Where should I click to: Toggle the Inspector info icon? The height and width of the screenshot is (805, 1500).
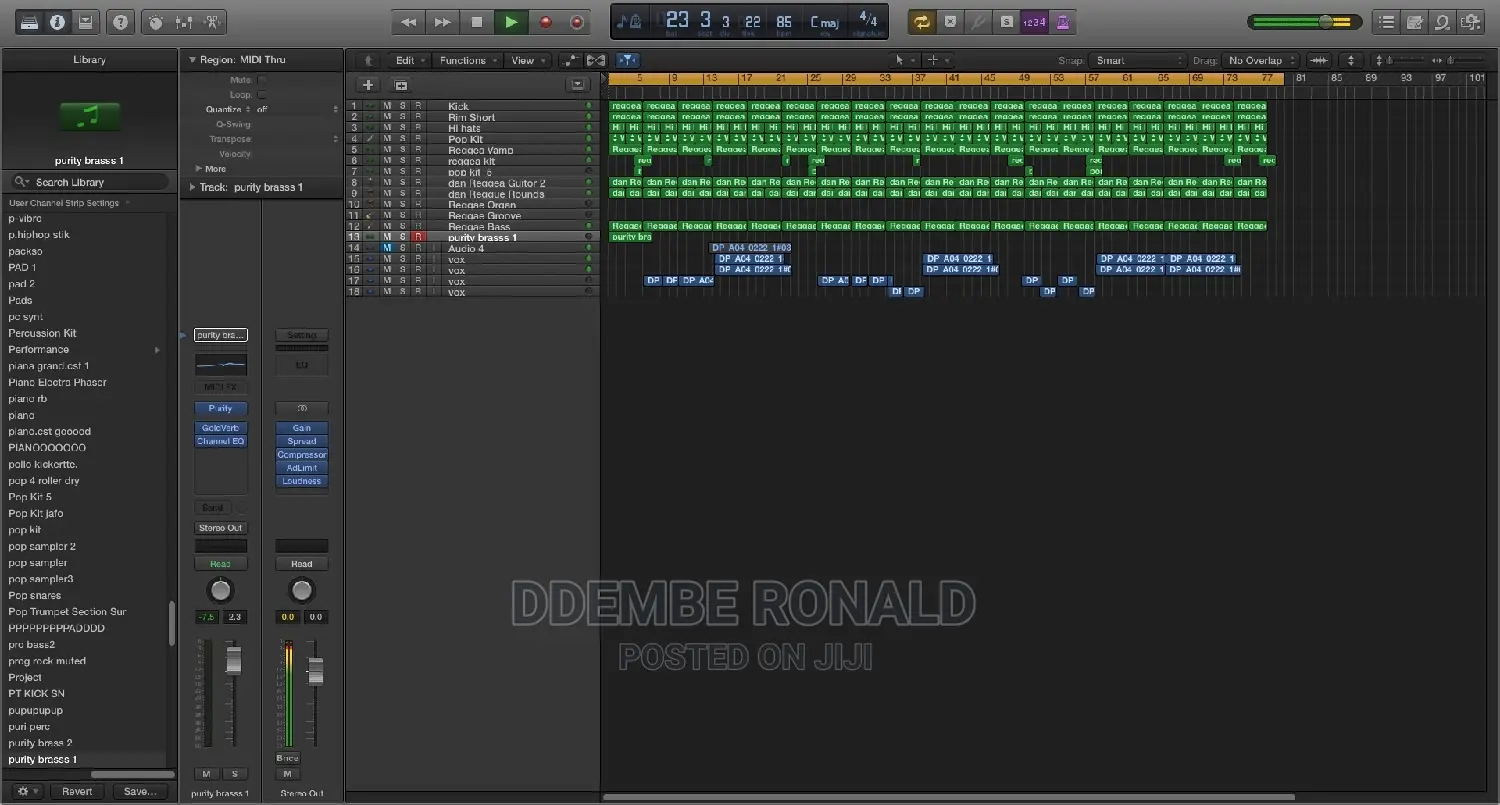(x=57, y=21)
